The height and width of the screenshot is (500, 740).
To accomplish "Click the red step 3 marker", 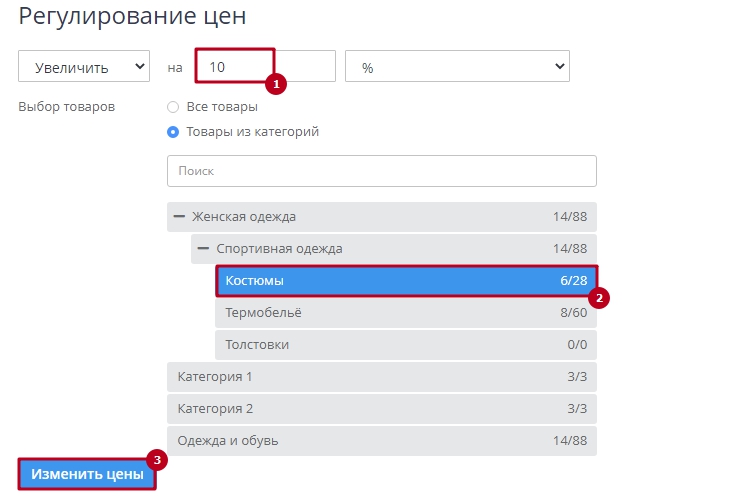I will [x=157, y=460].
